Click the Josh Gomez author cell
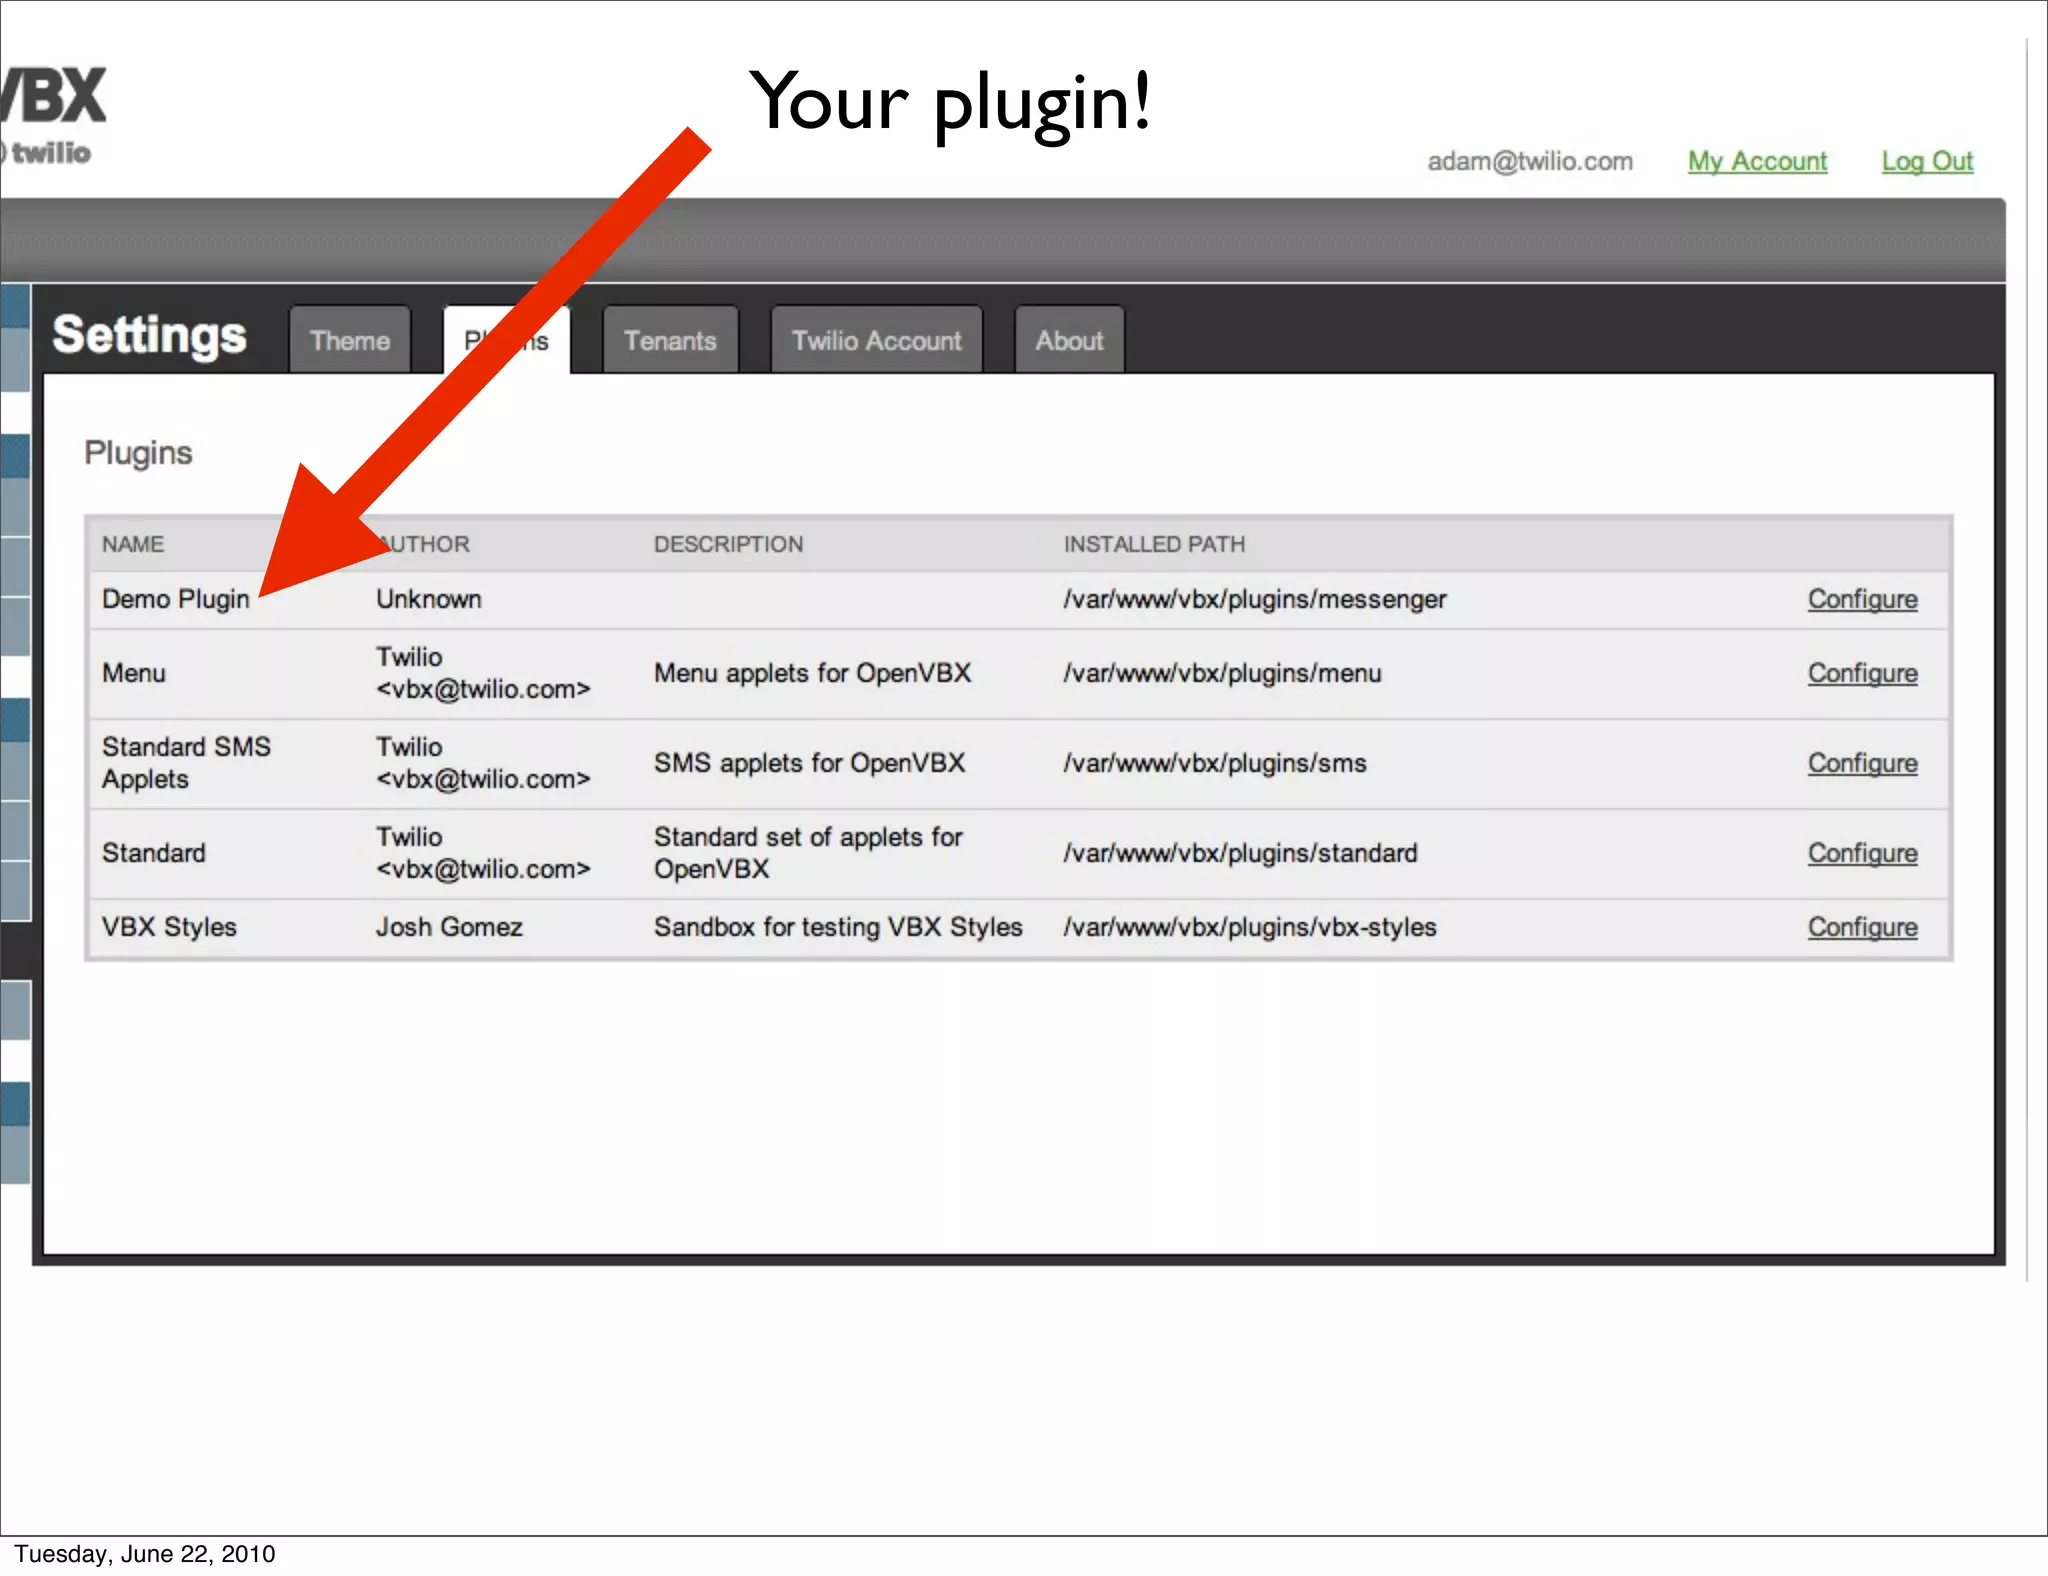 [449, 927]
